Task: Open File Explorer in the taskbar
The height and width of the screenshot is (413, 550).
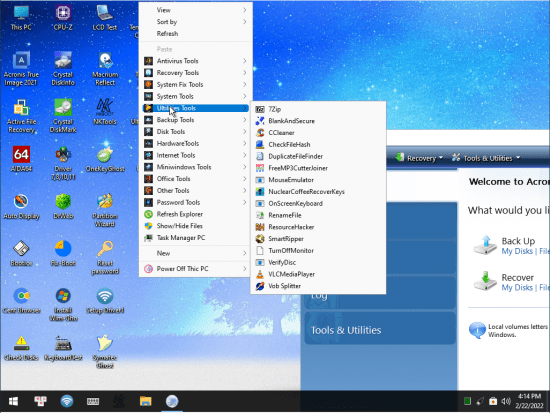Action: tap(146, 401)
